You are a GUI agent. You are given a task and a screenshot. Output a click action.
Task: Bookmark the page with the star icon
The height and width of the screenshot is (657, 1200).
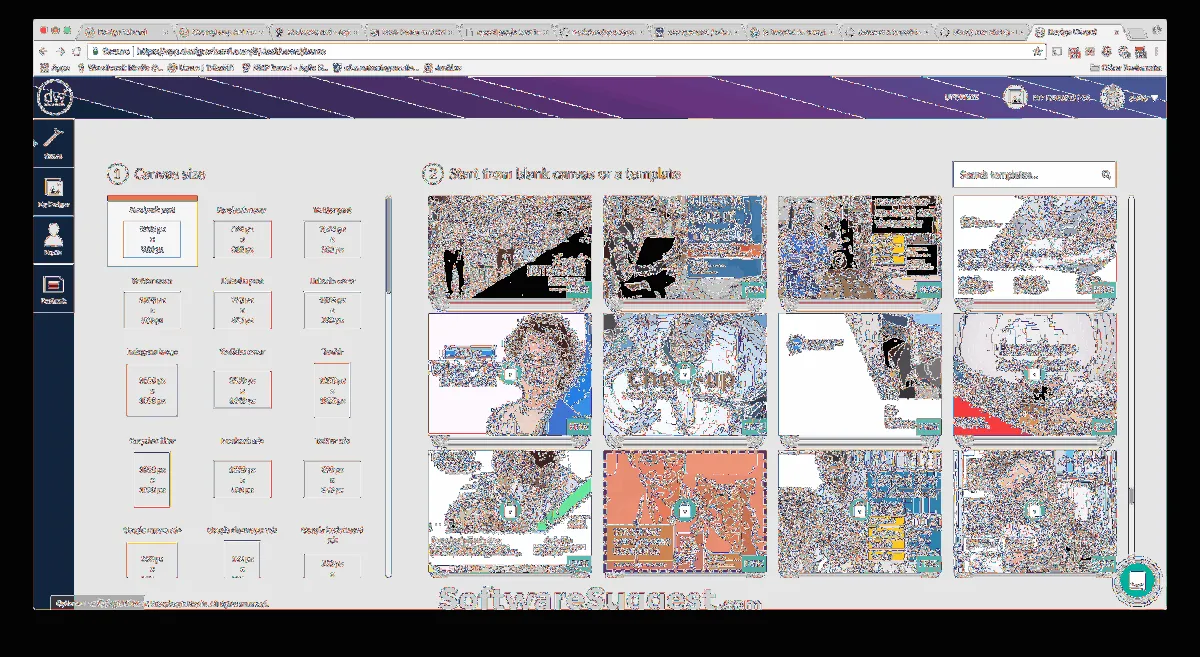click(1040, 51)
